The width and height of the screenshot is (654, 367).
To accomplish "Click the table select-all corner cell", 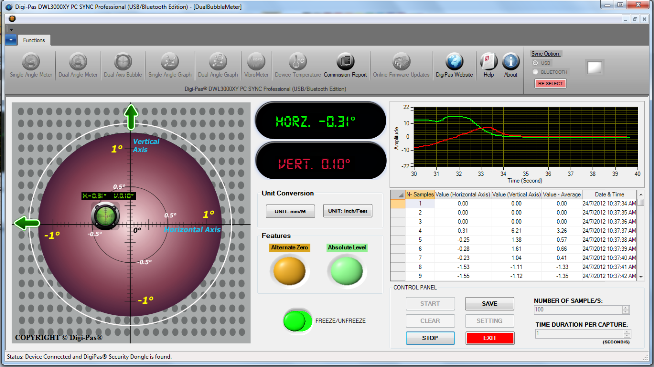I will (x=398, y=194).
